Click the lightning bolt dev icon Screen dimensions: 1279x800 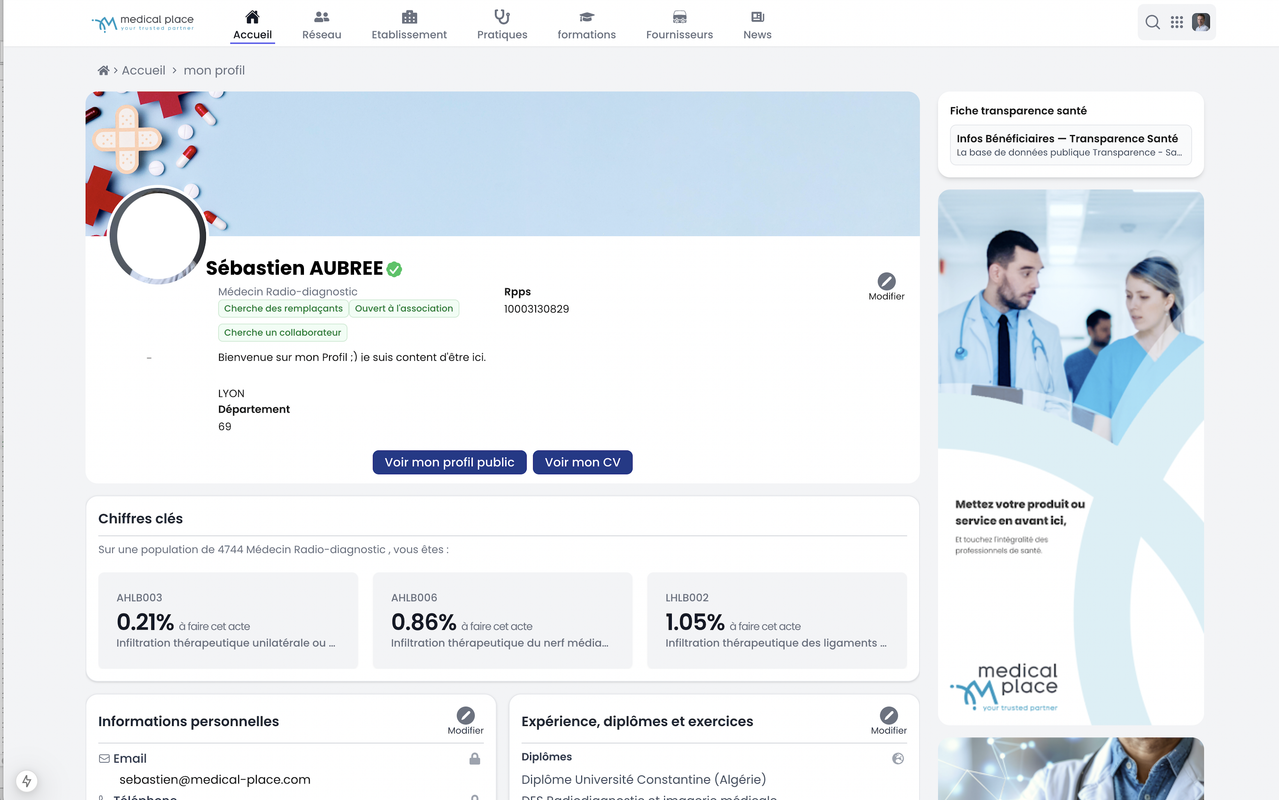click(x=27, y=782)
